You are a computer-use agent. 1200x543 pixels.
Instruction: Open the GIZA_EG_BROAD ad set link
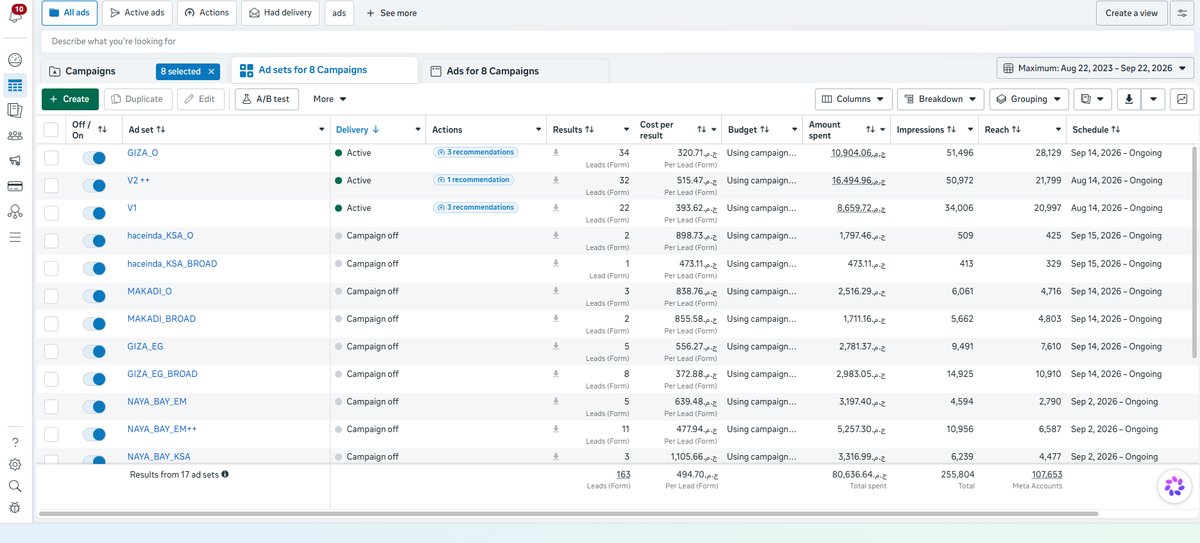[162, 374]
